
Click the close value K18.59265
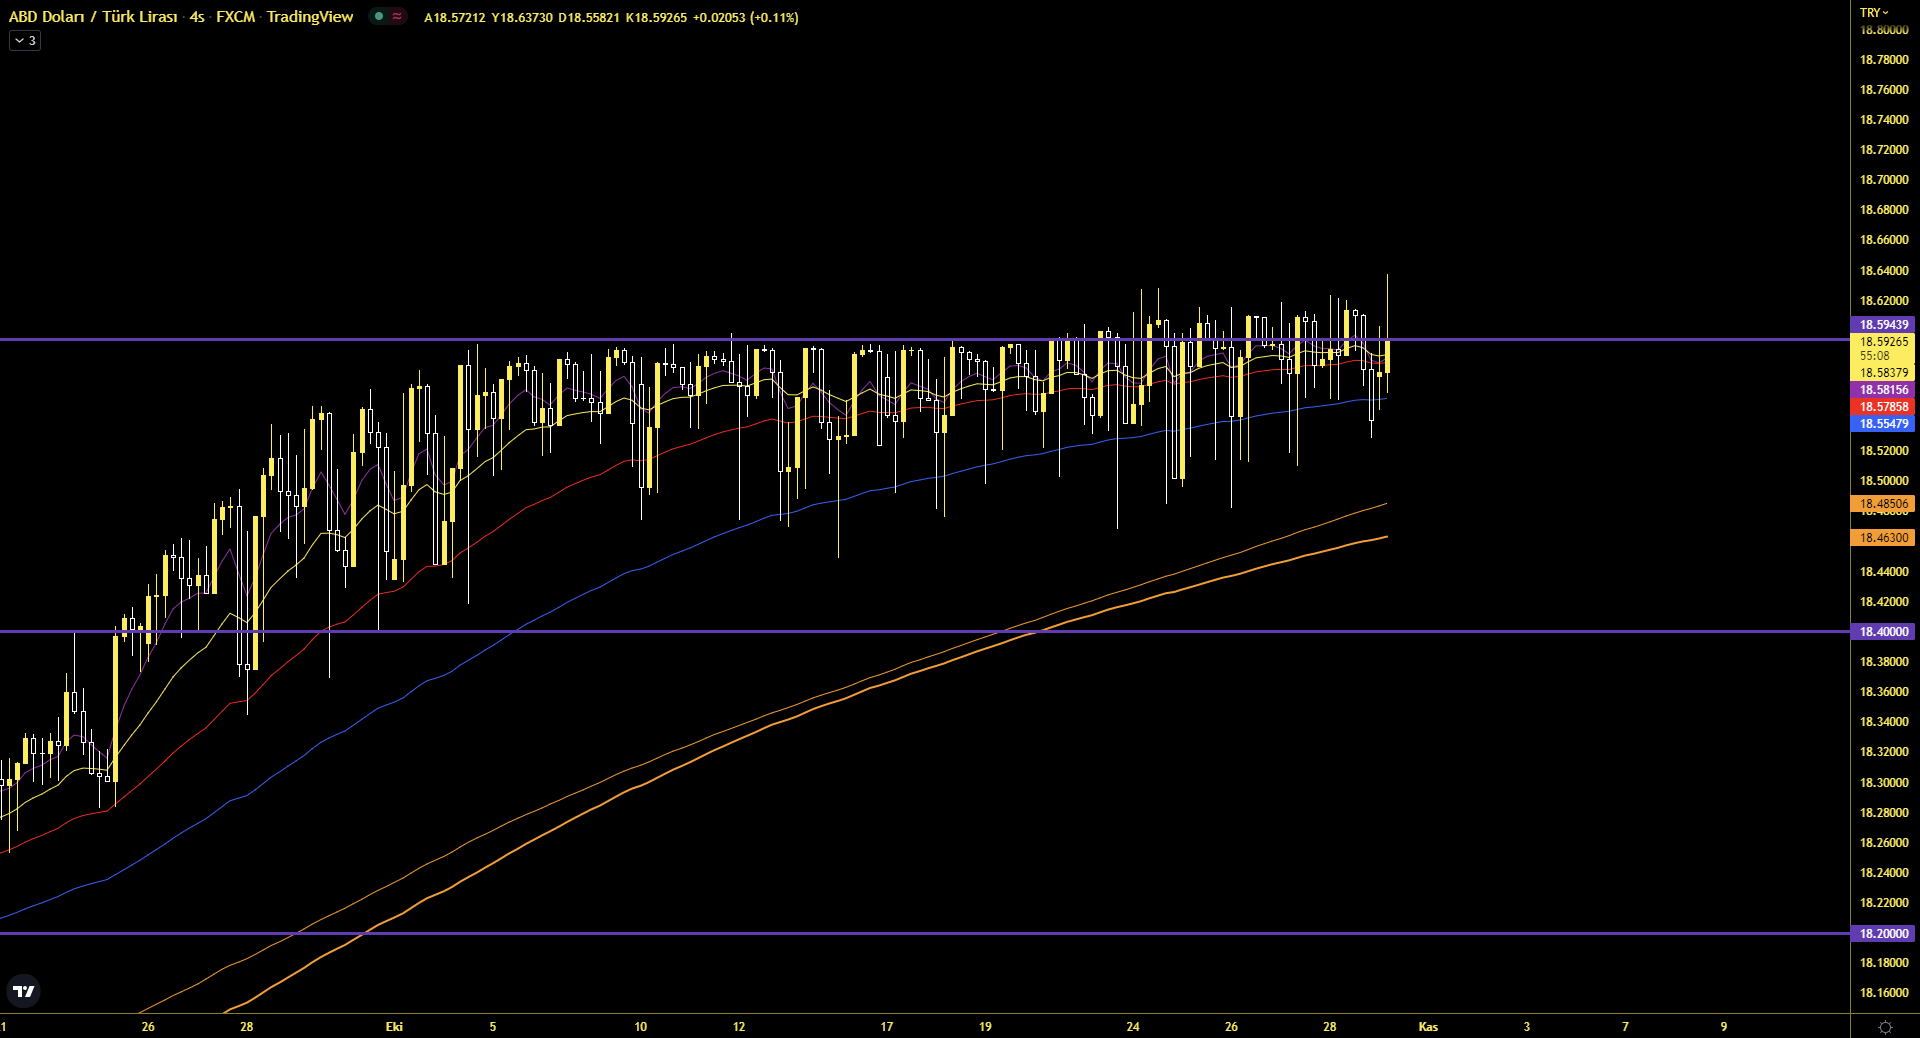[x=657, y=18]
